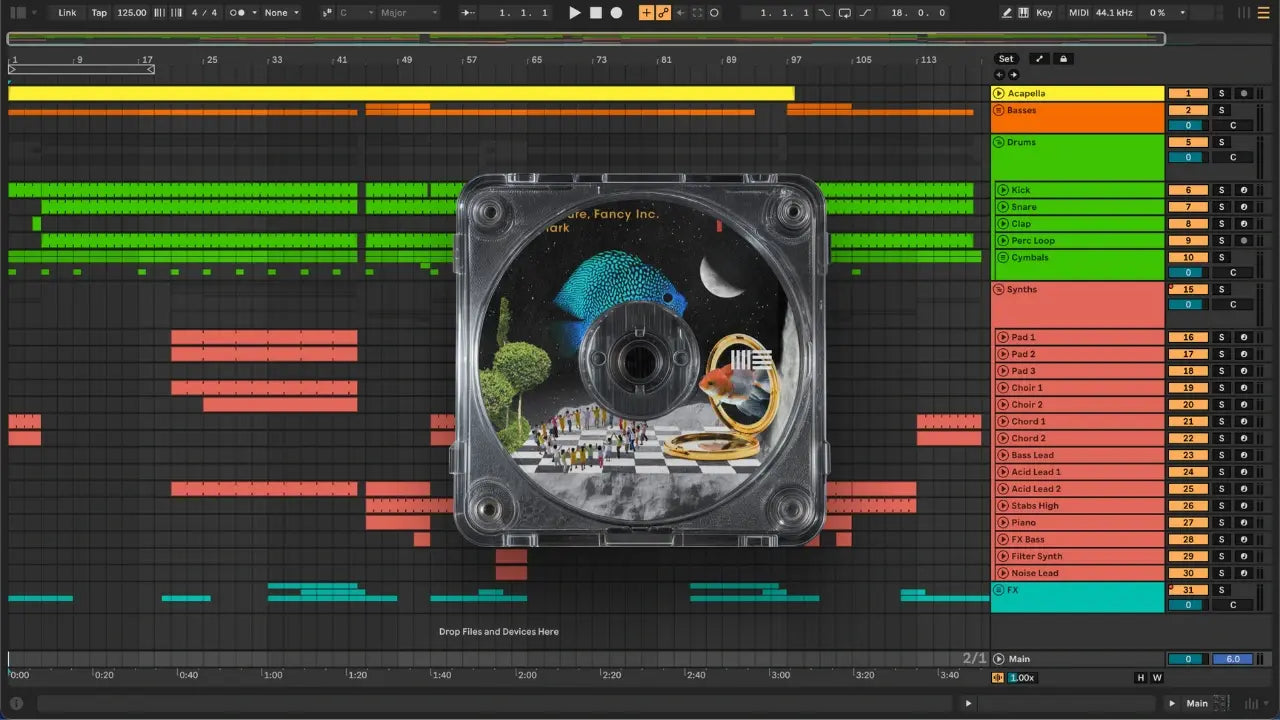The height and width of the screenshot is (720, 1280).
Task: Open the quantization None dropdown
Action: pos(282,13)
